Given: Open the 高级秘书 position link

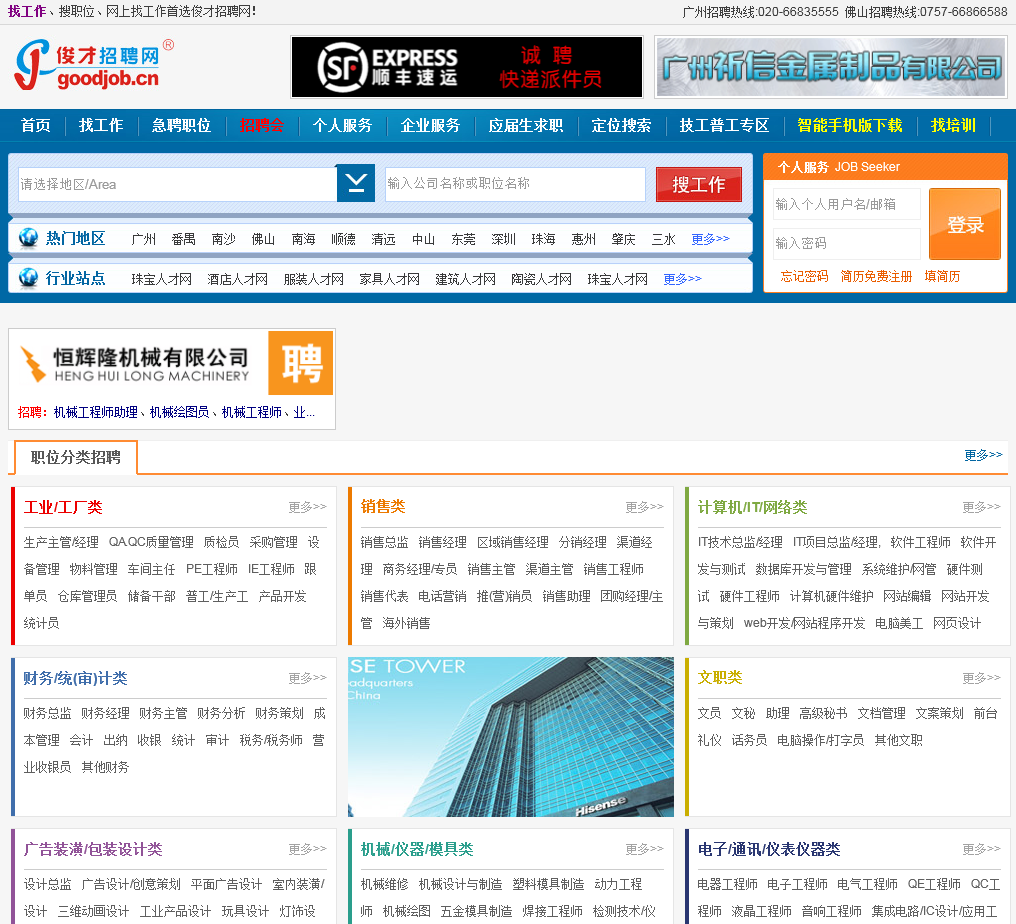Looking at the screenshot, I should pyautogui.click(x=823, y=713).
